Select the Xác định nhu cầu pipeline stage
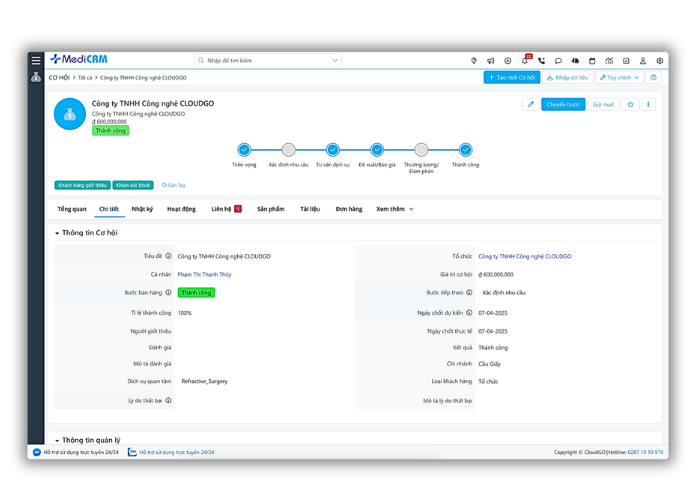This screenshot has width=700, height=500. coord(288,150)
